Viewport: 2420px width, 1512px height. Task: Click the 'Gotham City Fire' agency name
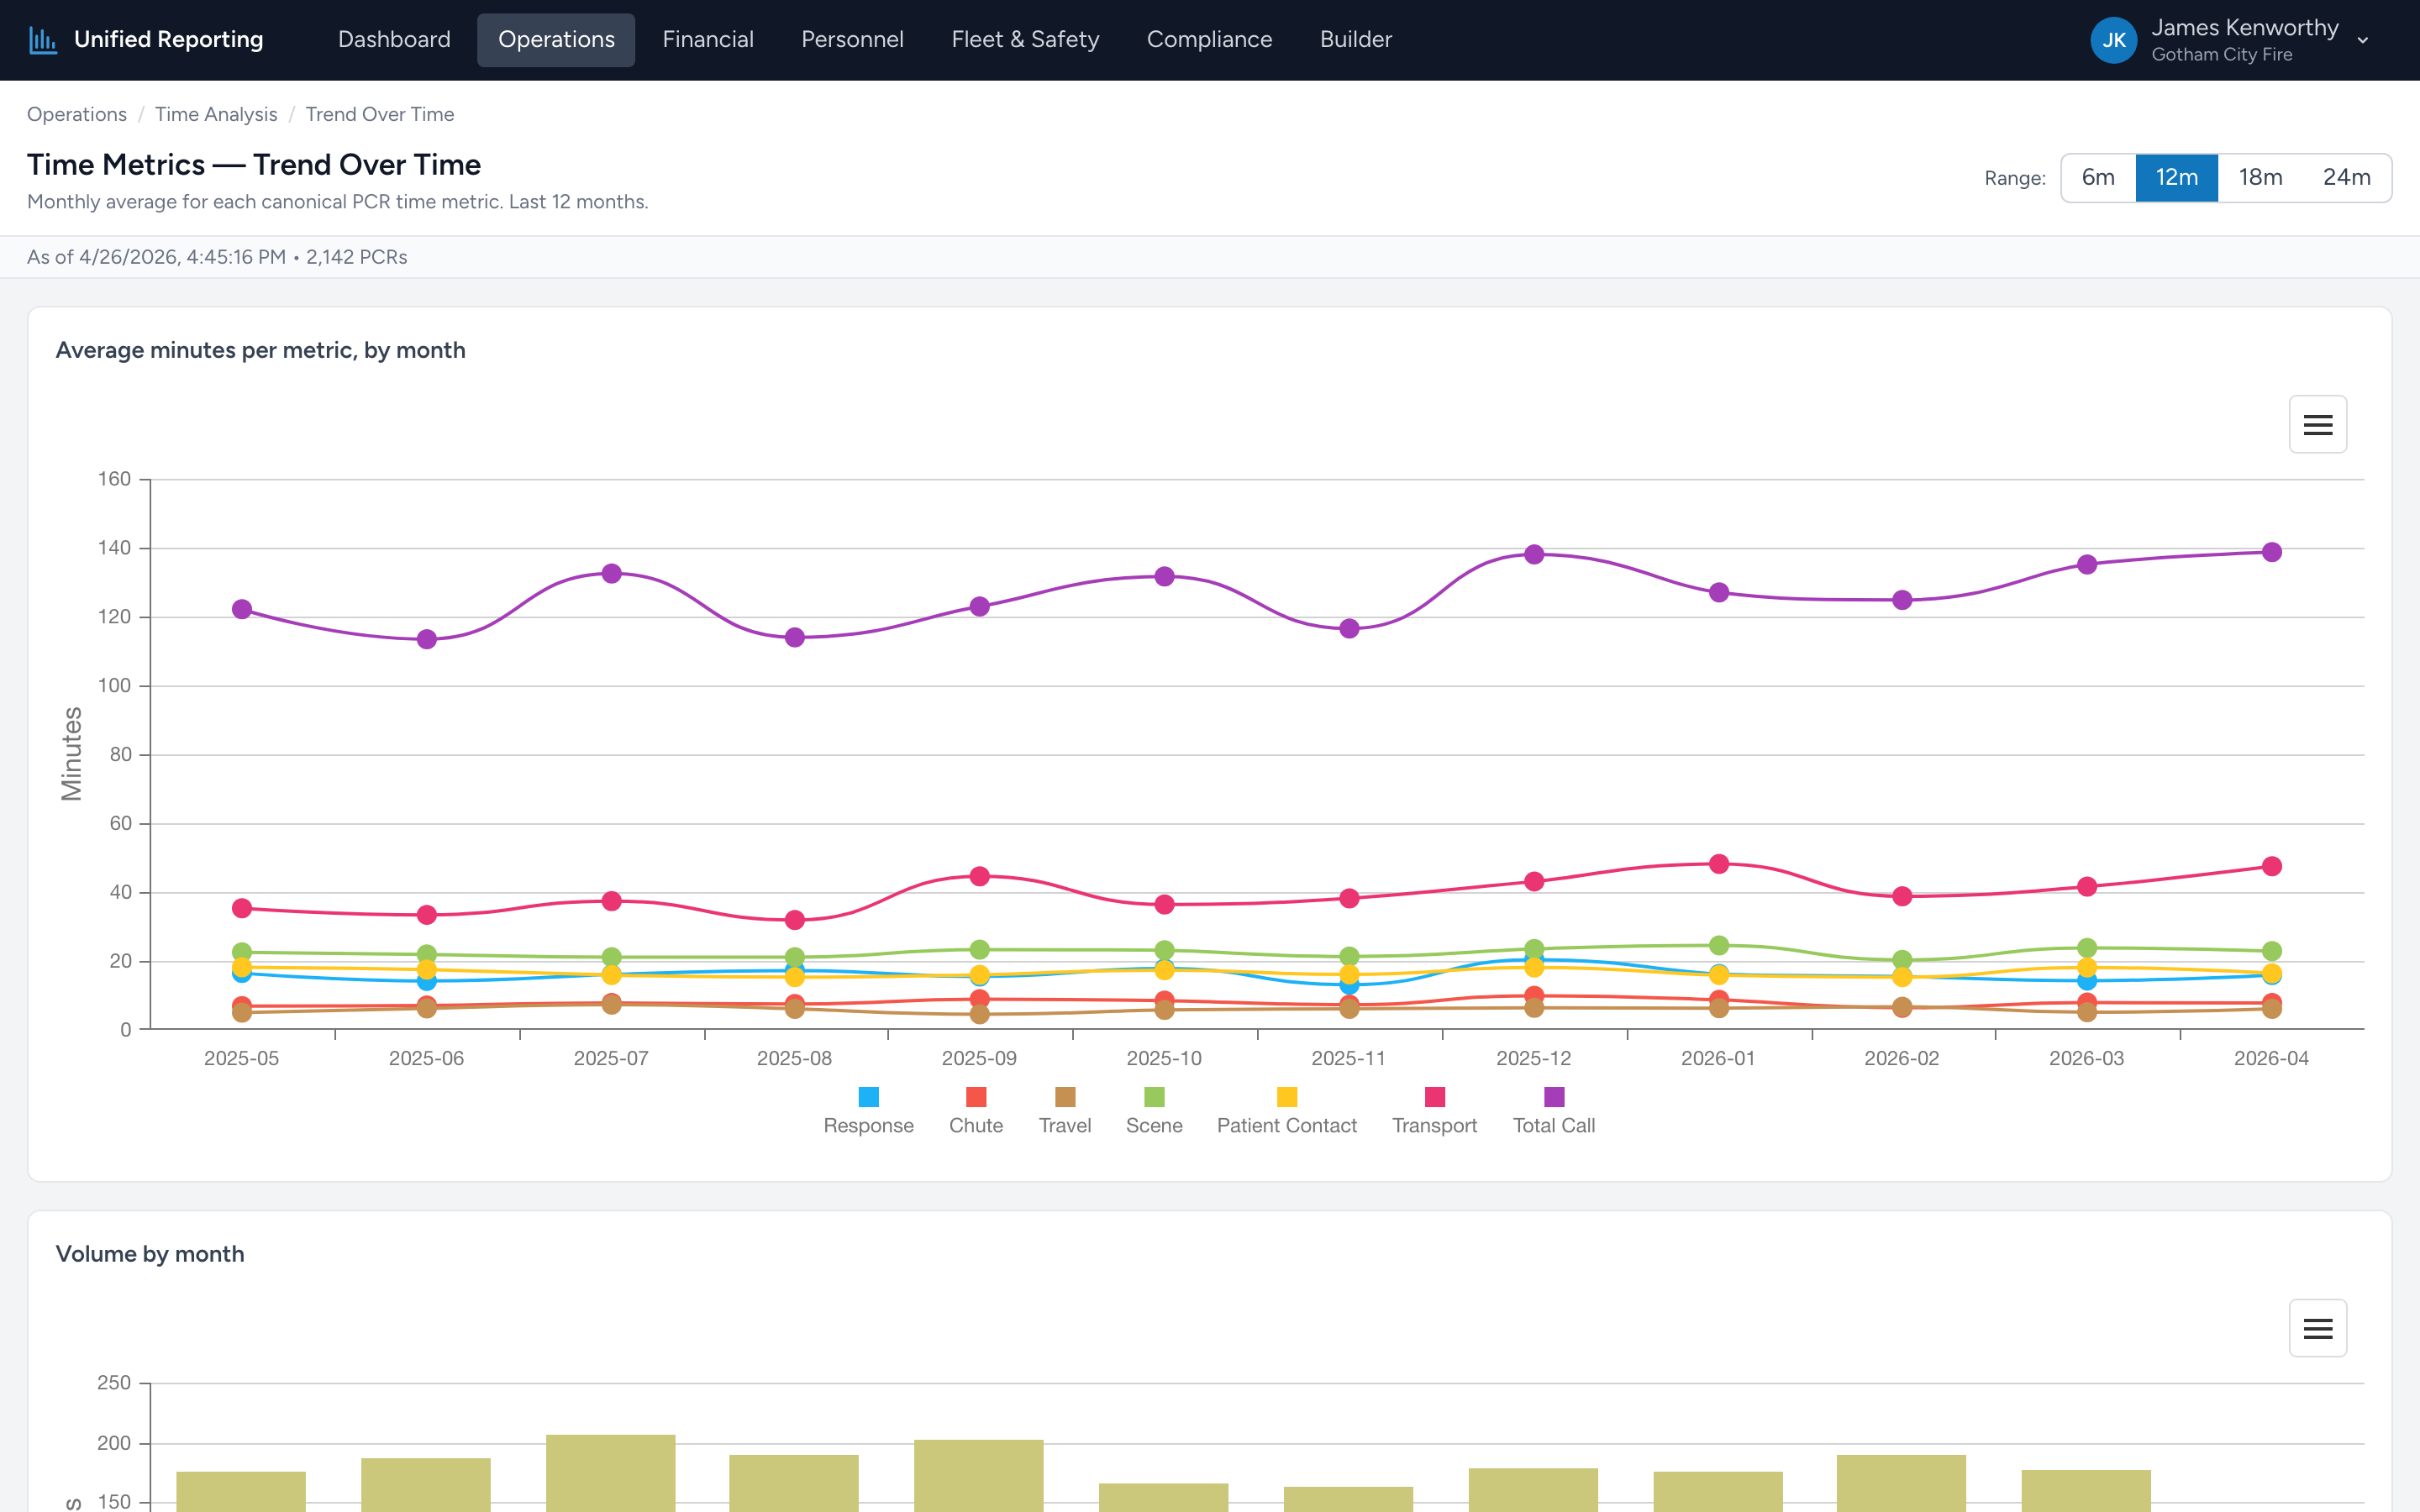coord(2222,55)
